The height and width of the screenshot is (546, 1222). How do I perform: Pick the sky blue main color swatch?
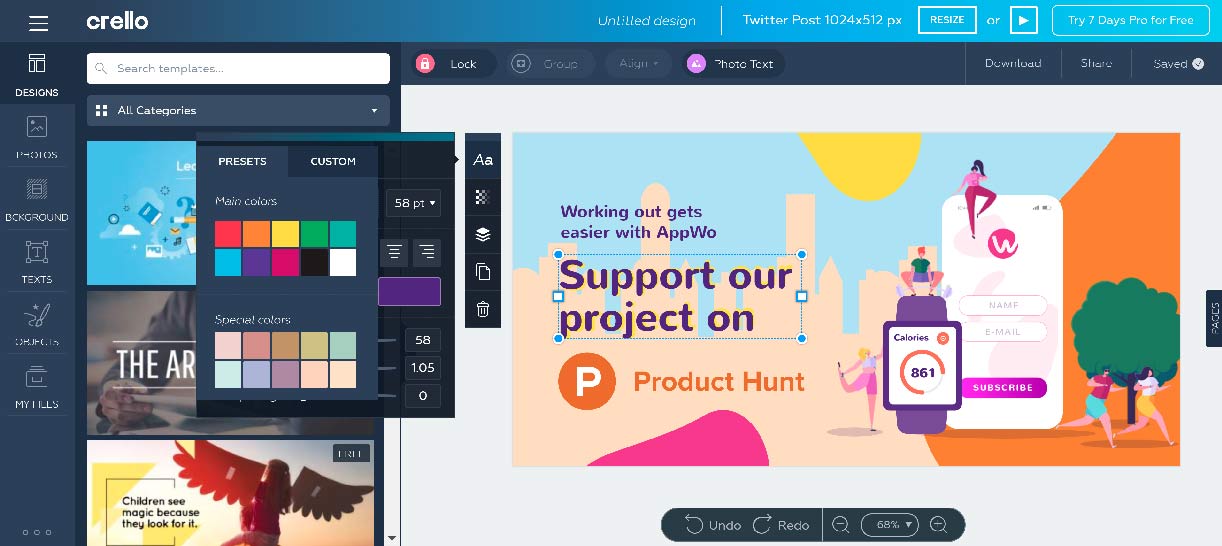point(228,262)
